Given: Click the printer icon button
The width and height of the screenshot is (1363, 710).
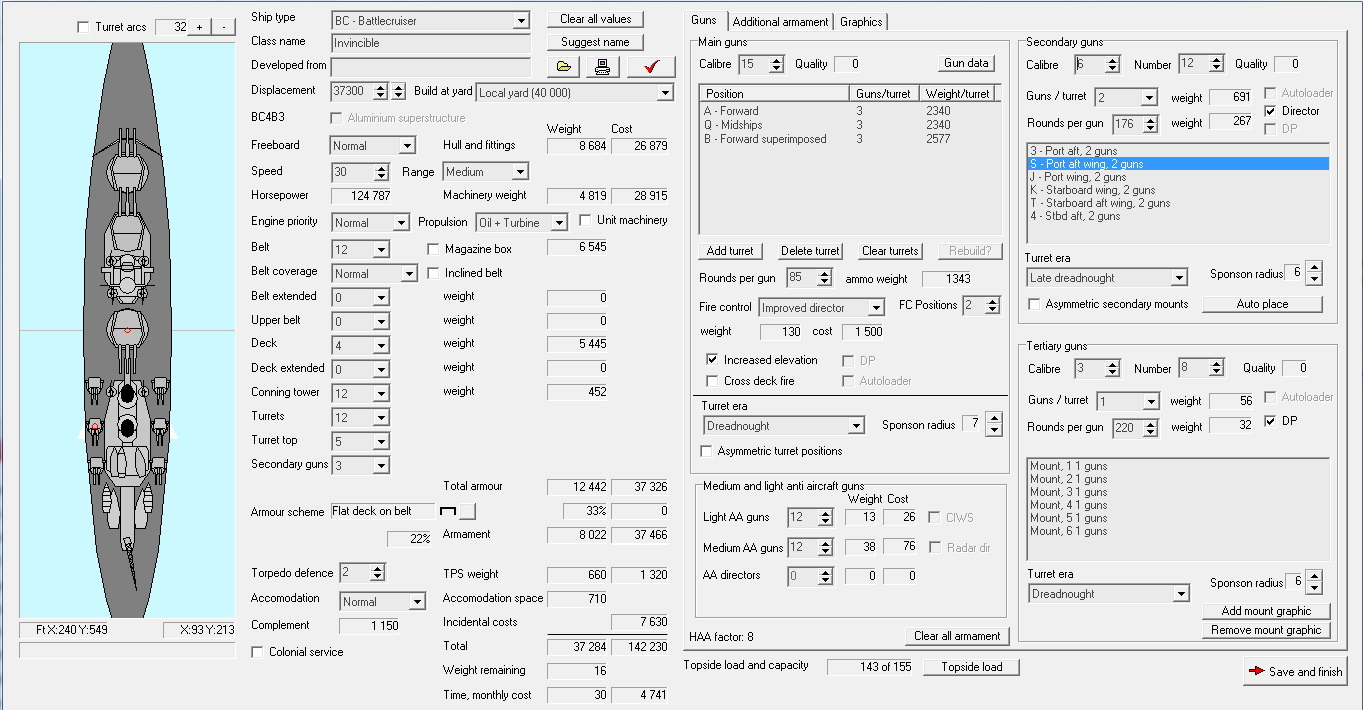Looking at the screenshot, I should click(x=602, y=67).
